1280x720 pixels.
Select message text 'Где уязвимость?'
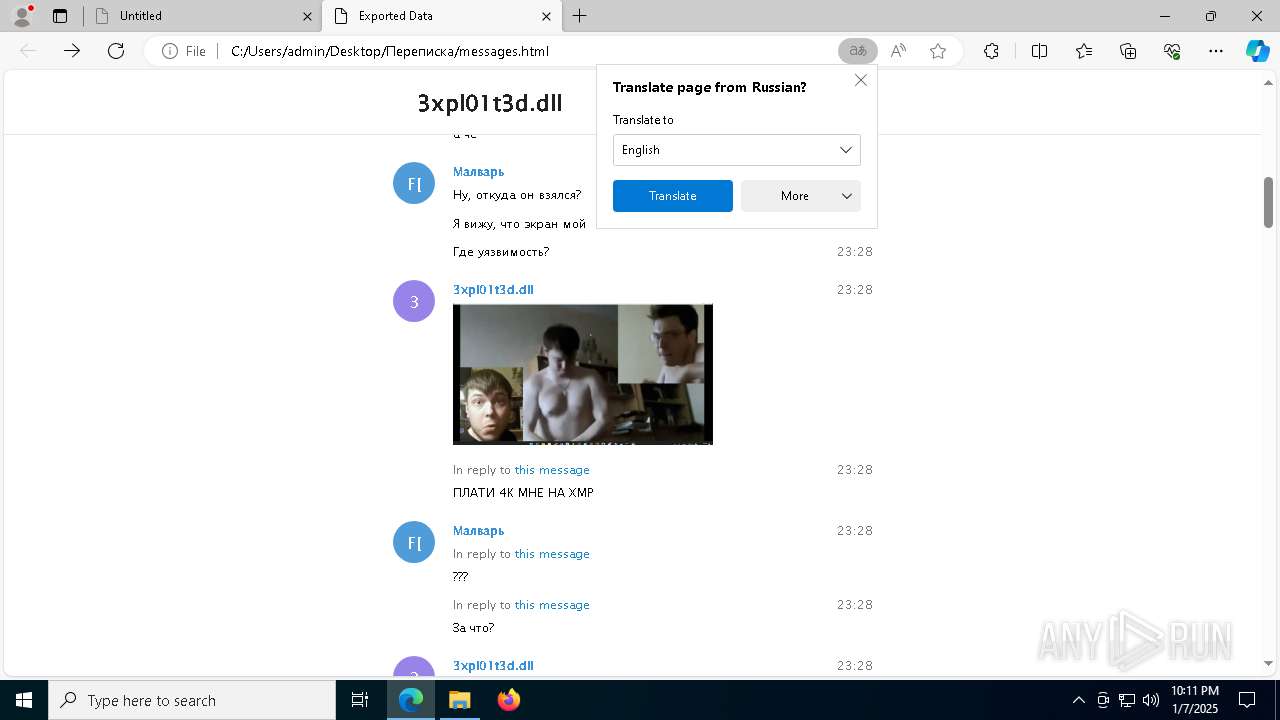501,252
